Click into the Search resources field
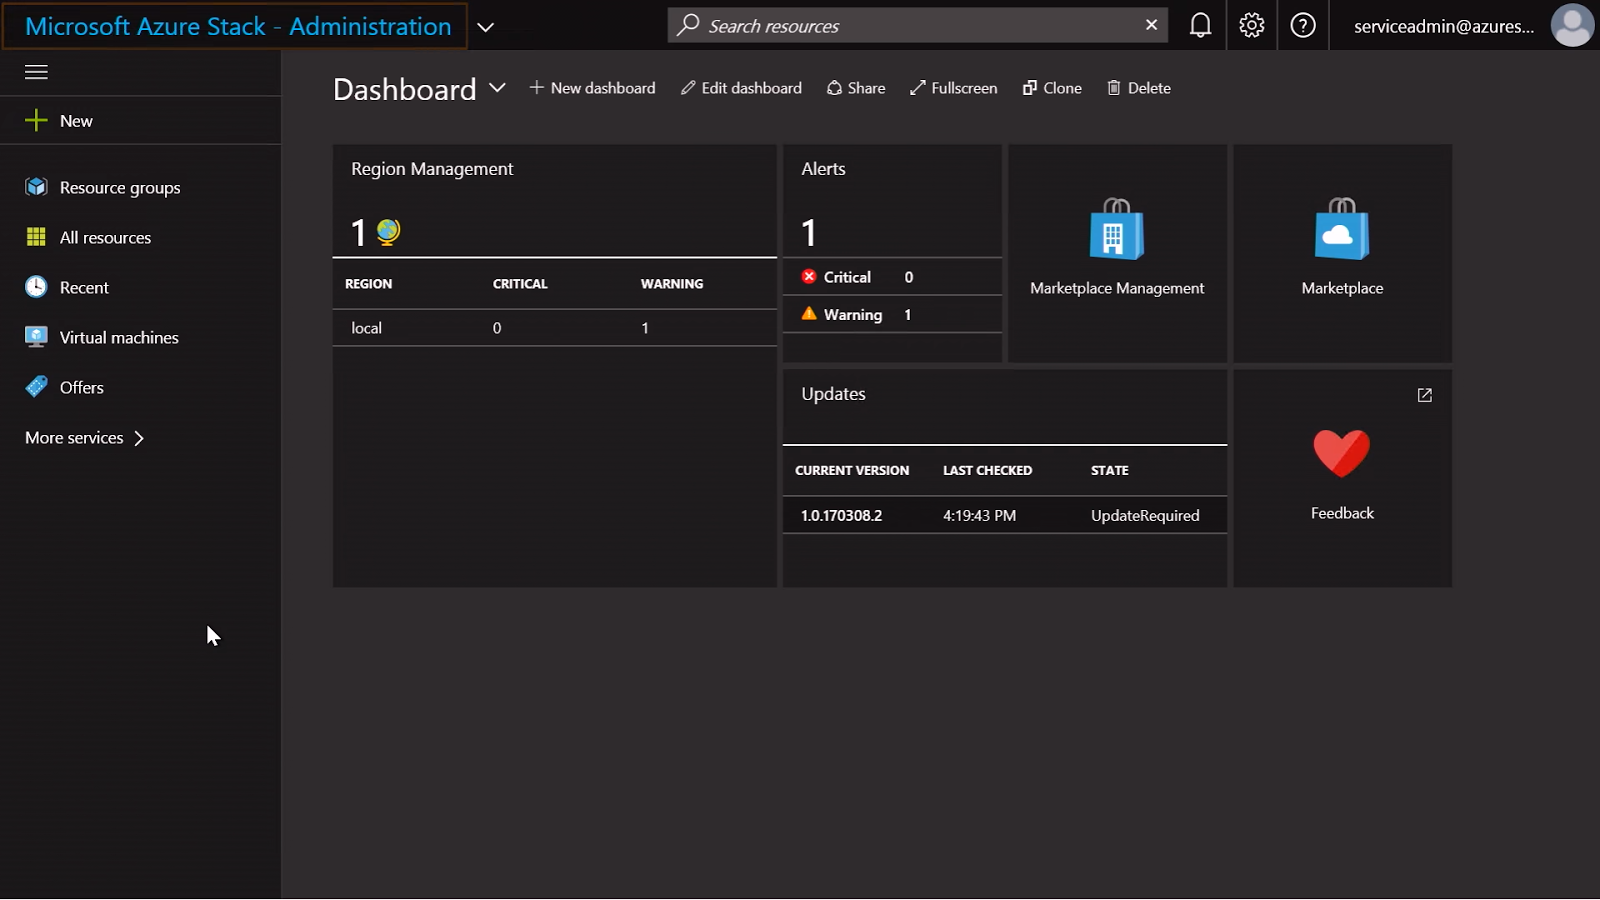The image size is (1600, 900). point(918,25)
